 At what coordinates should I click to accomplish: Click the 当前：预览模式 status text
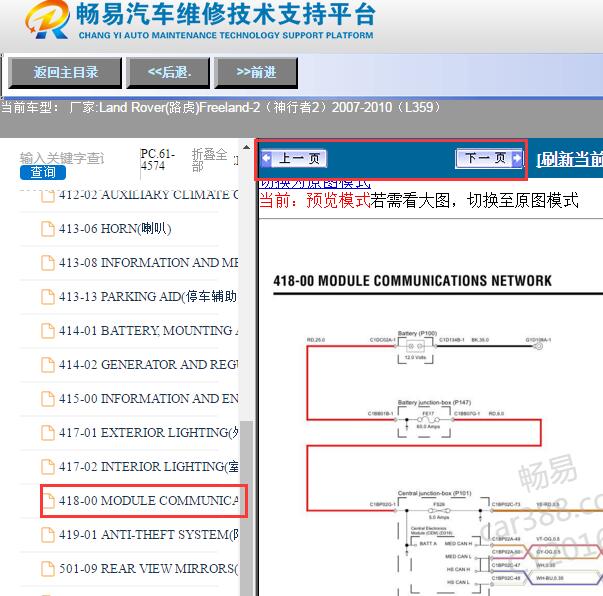[x=315, y=201]
